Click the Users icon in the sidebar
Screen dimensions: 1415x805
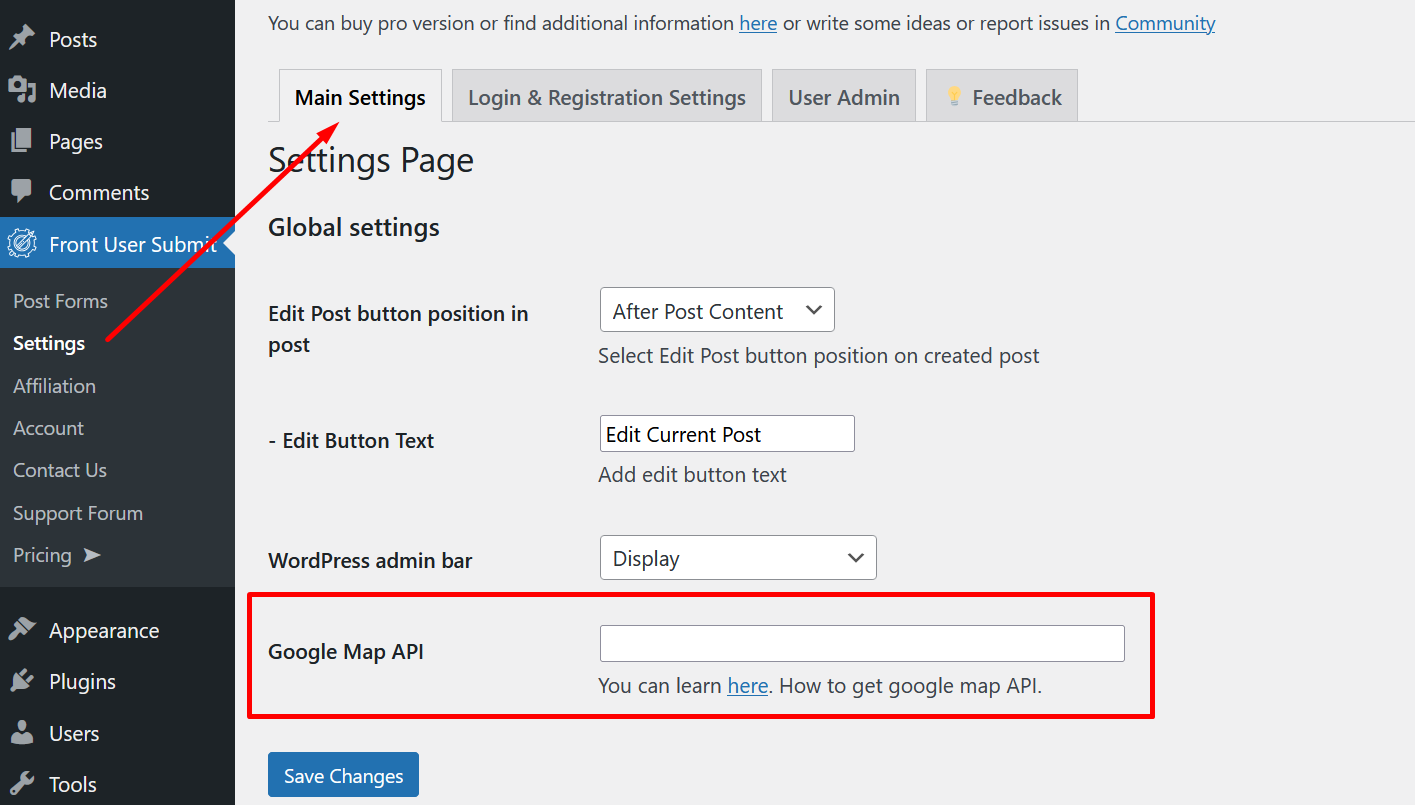pos(22,733)
